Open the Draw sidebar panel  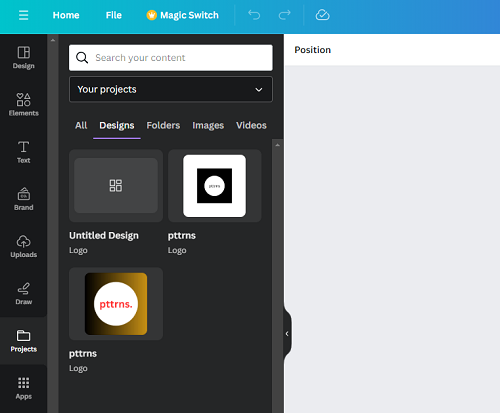[24, 293]
